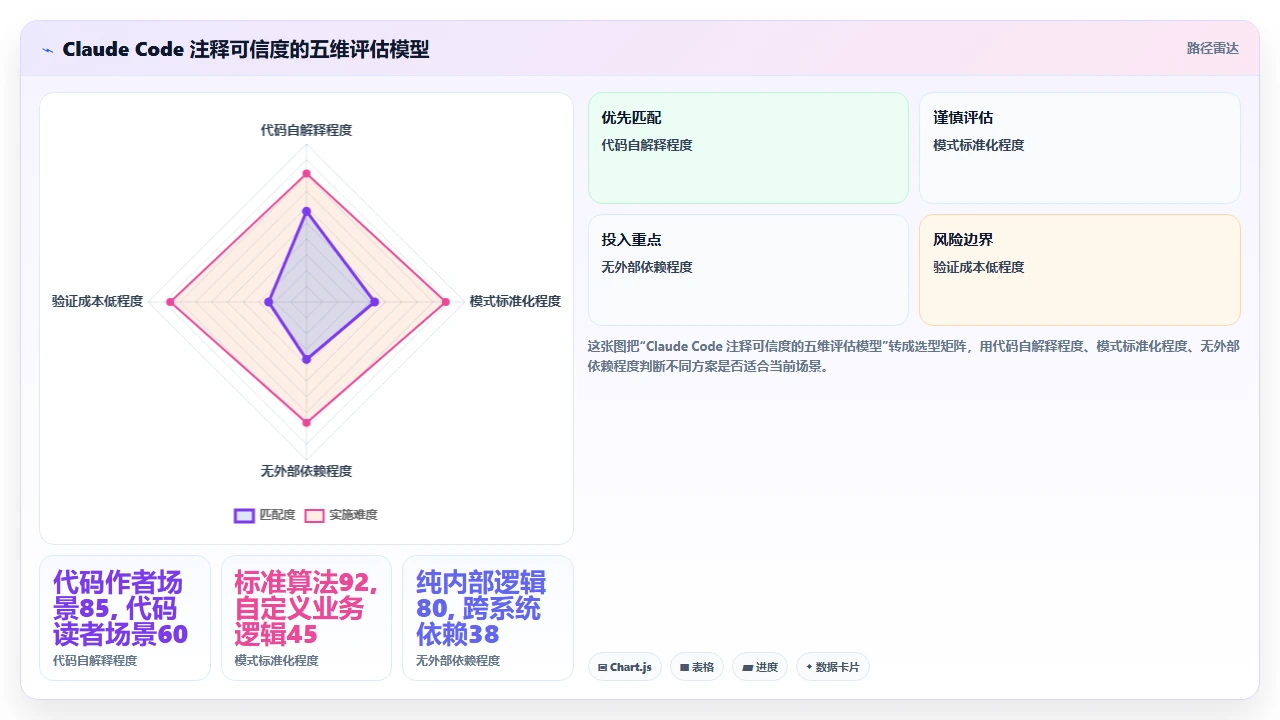Click the 代码作者场景85 stat card
This screenshot has width=1280, height=720.
[125, 618]
